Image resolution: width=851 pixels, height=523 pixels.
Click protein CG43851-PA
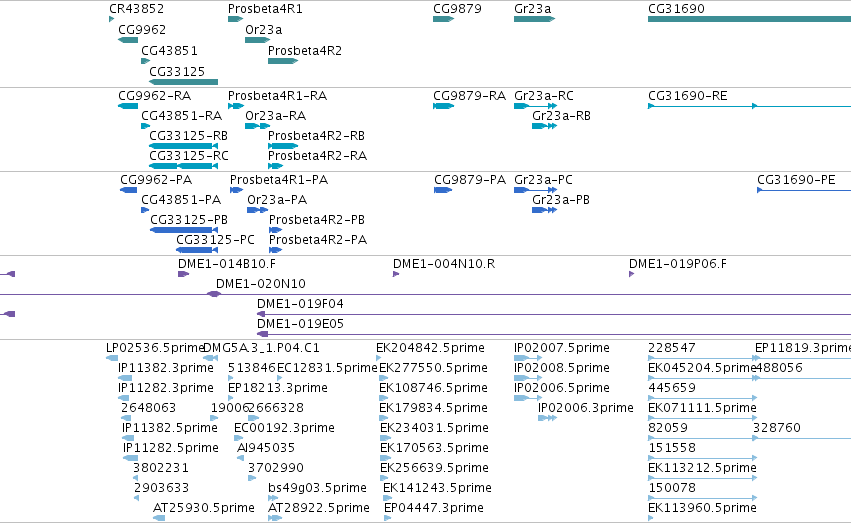click(181, 200)
